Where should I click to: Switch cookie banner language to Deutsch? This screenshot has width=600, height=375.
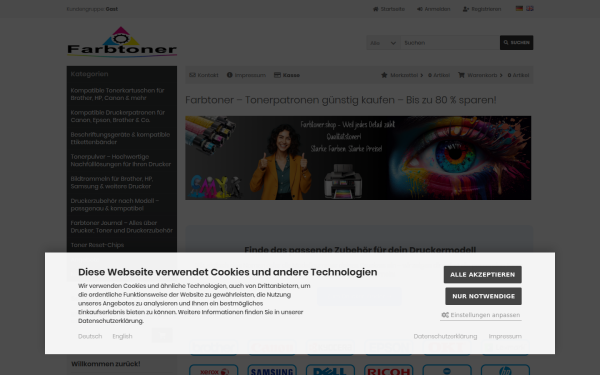[x=90, y=336]
